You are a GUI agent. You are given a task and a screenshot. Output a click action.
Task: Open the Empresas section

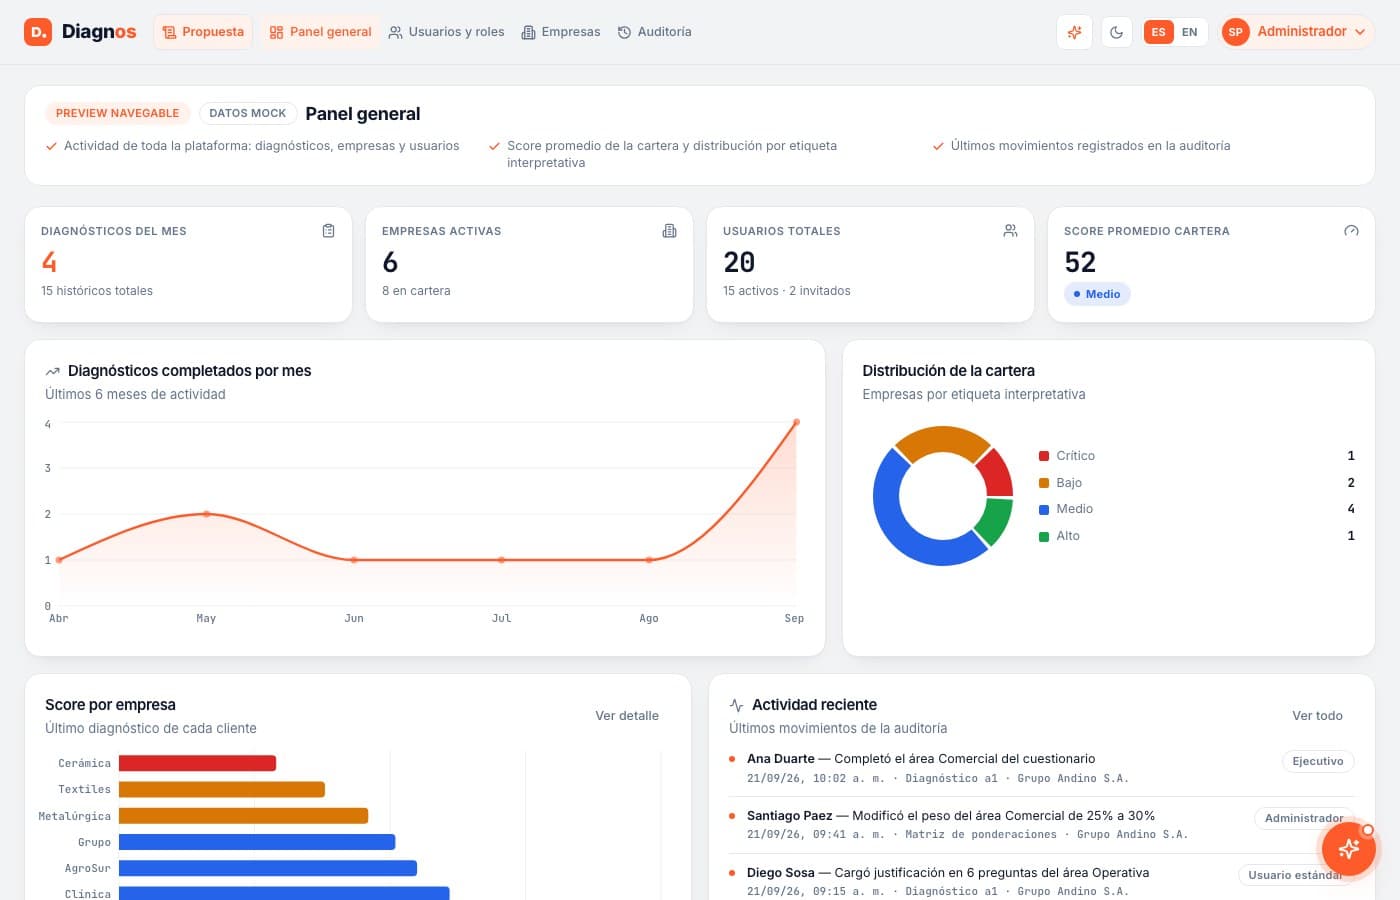[x=561, y=32]
